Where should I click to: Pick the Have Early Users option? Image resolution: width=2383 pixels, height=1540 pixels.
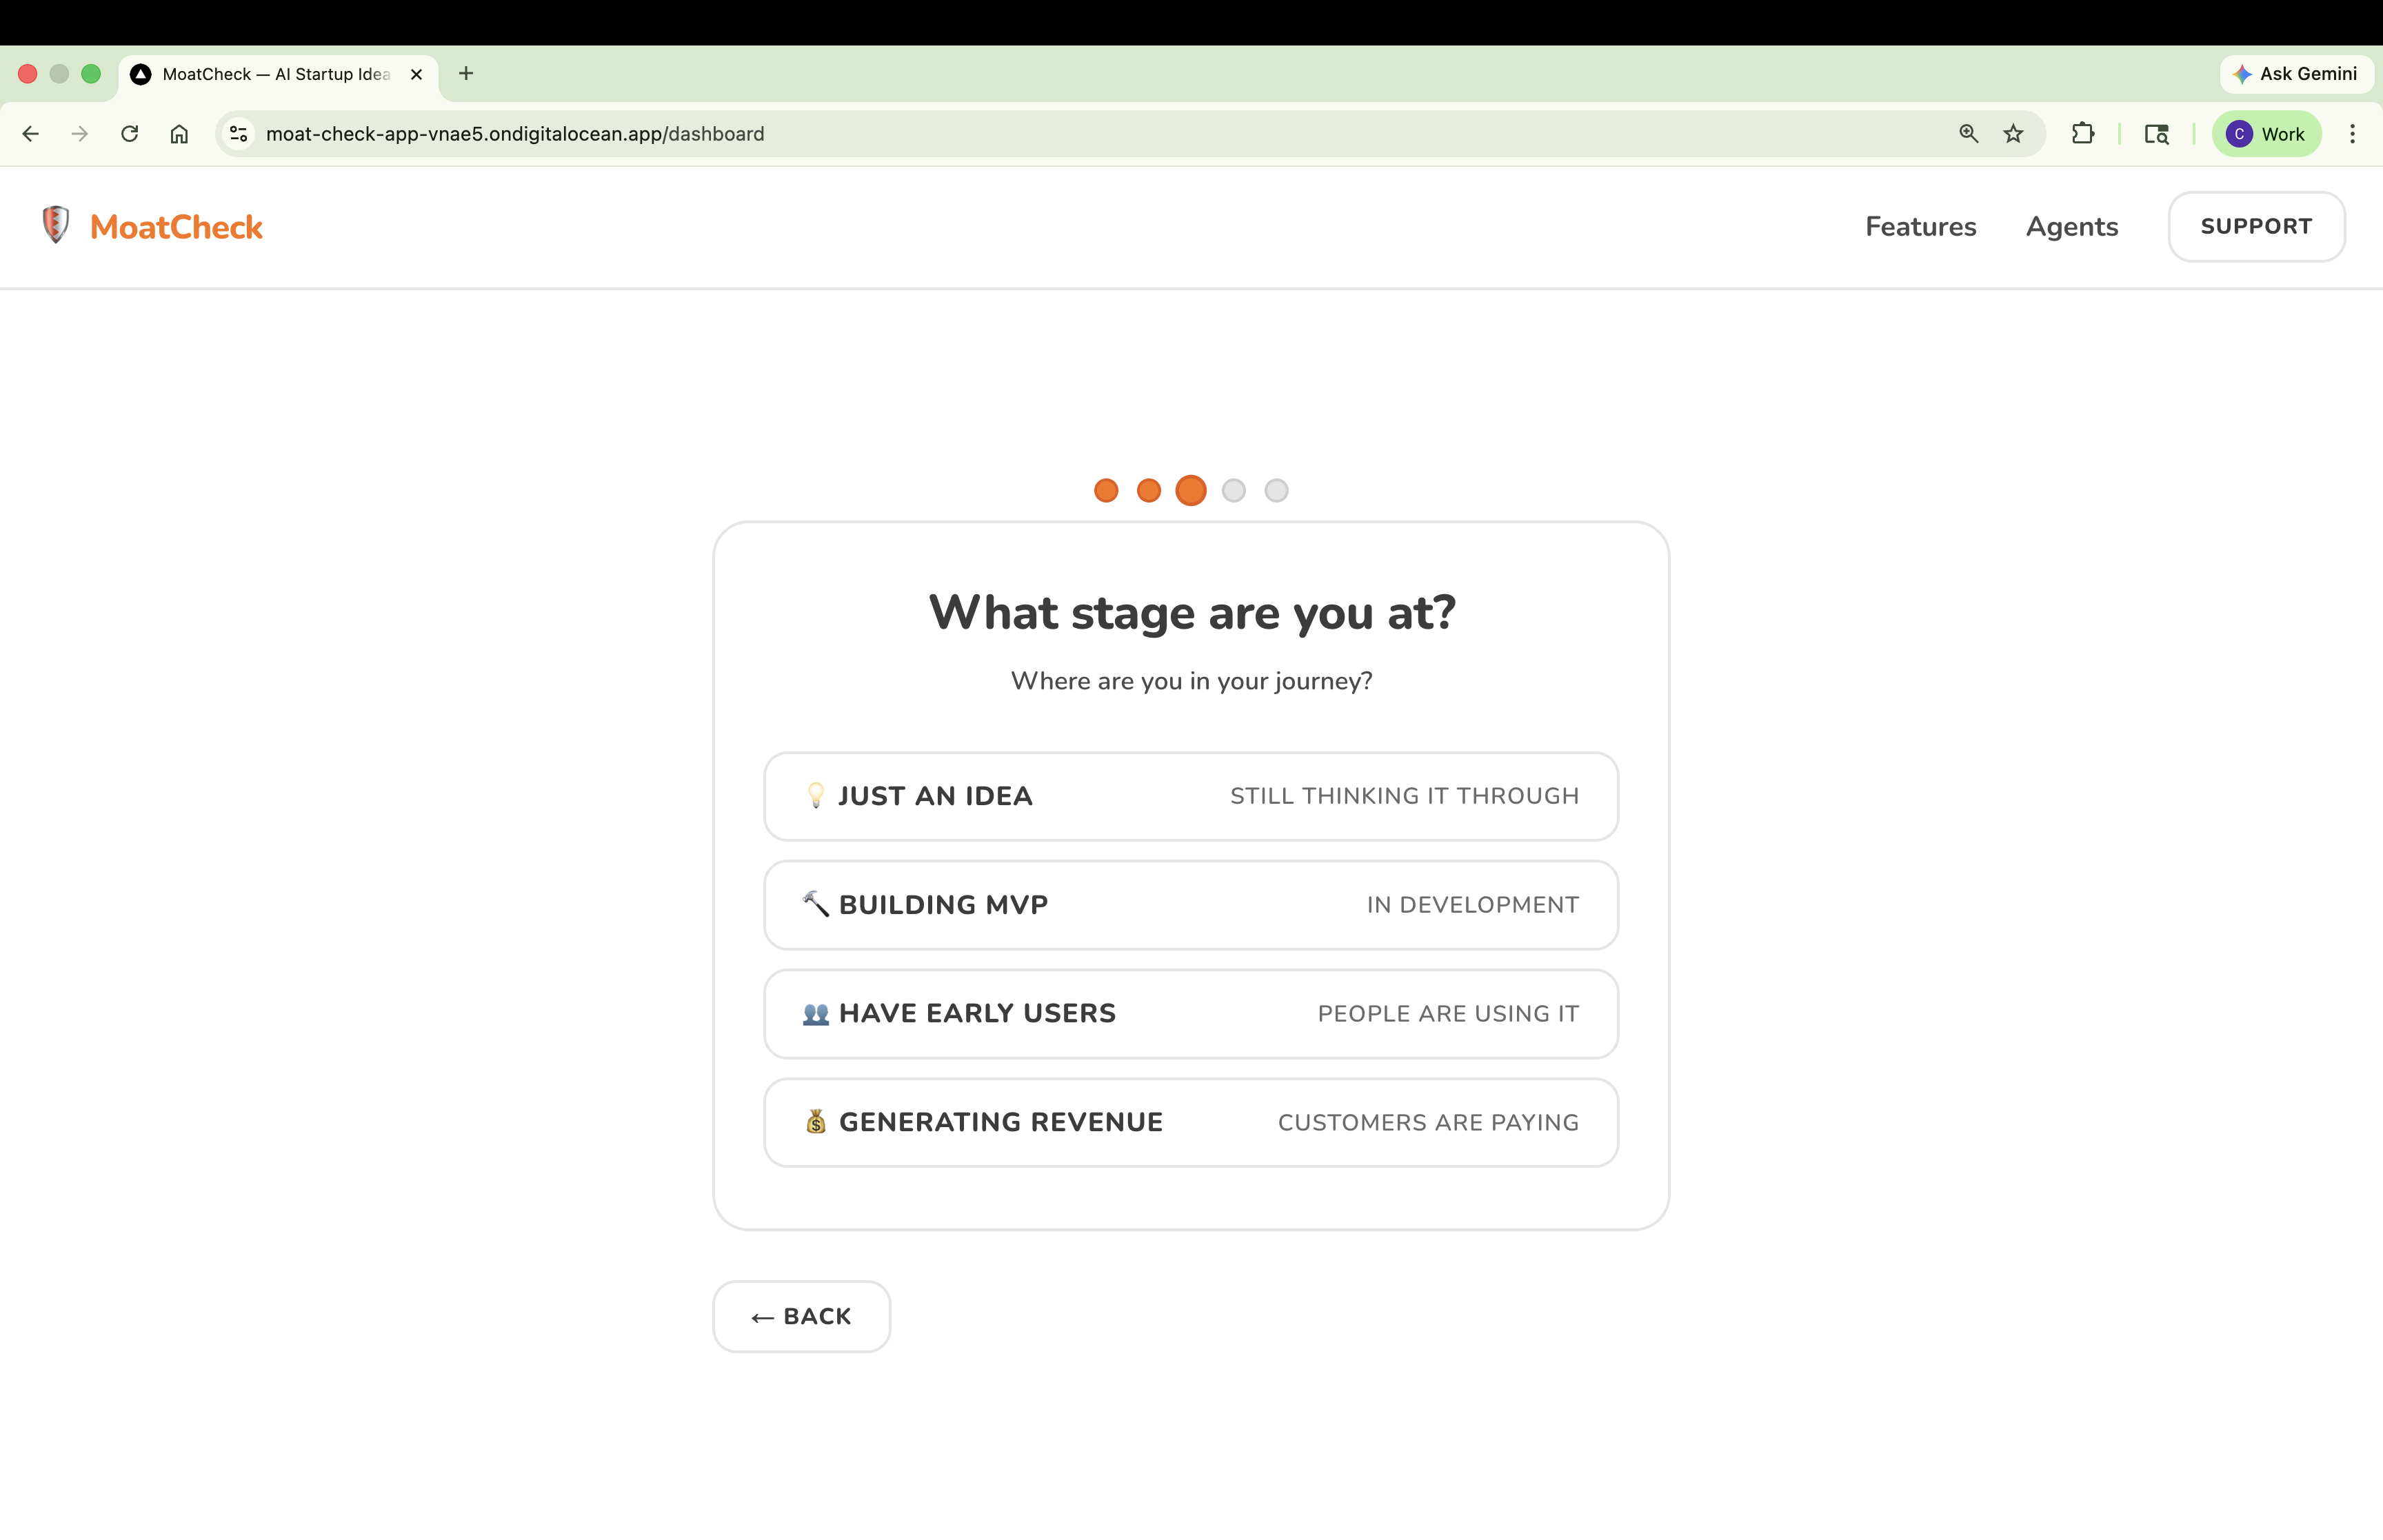point(1190,1013)
